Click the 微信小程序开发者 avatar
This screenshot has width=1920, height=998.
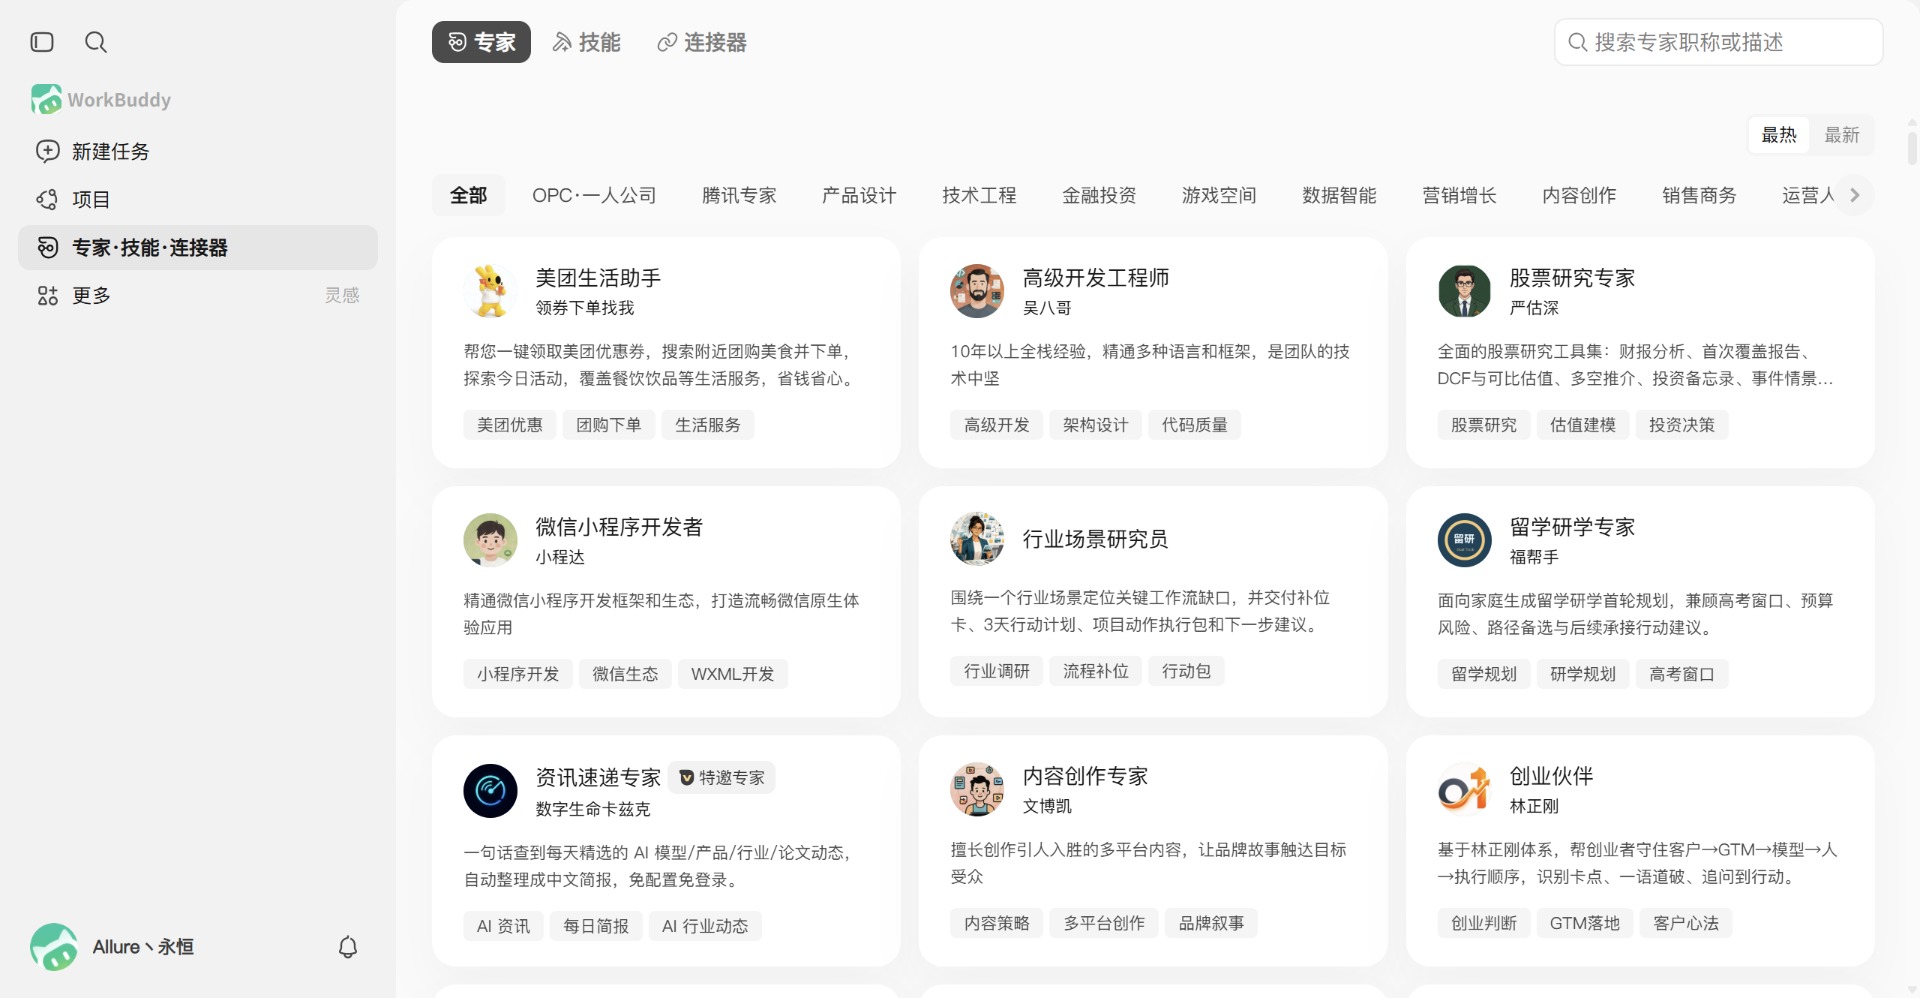point(490,540)
